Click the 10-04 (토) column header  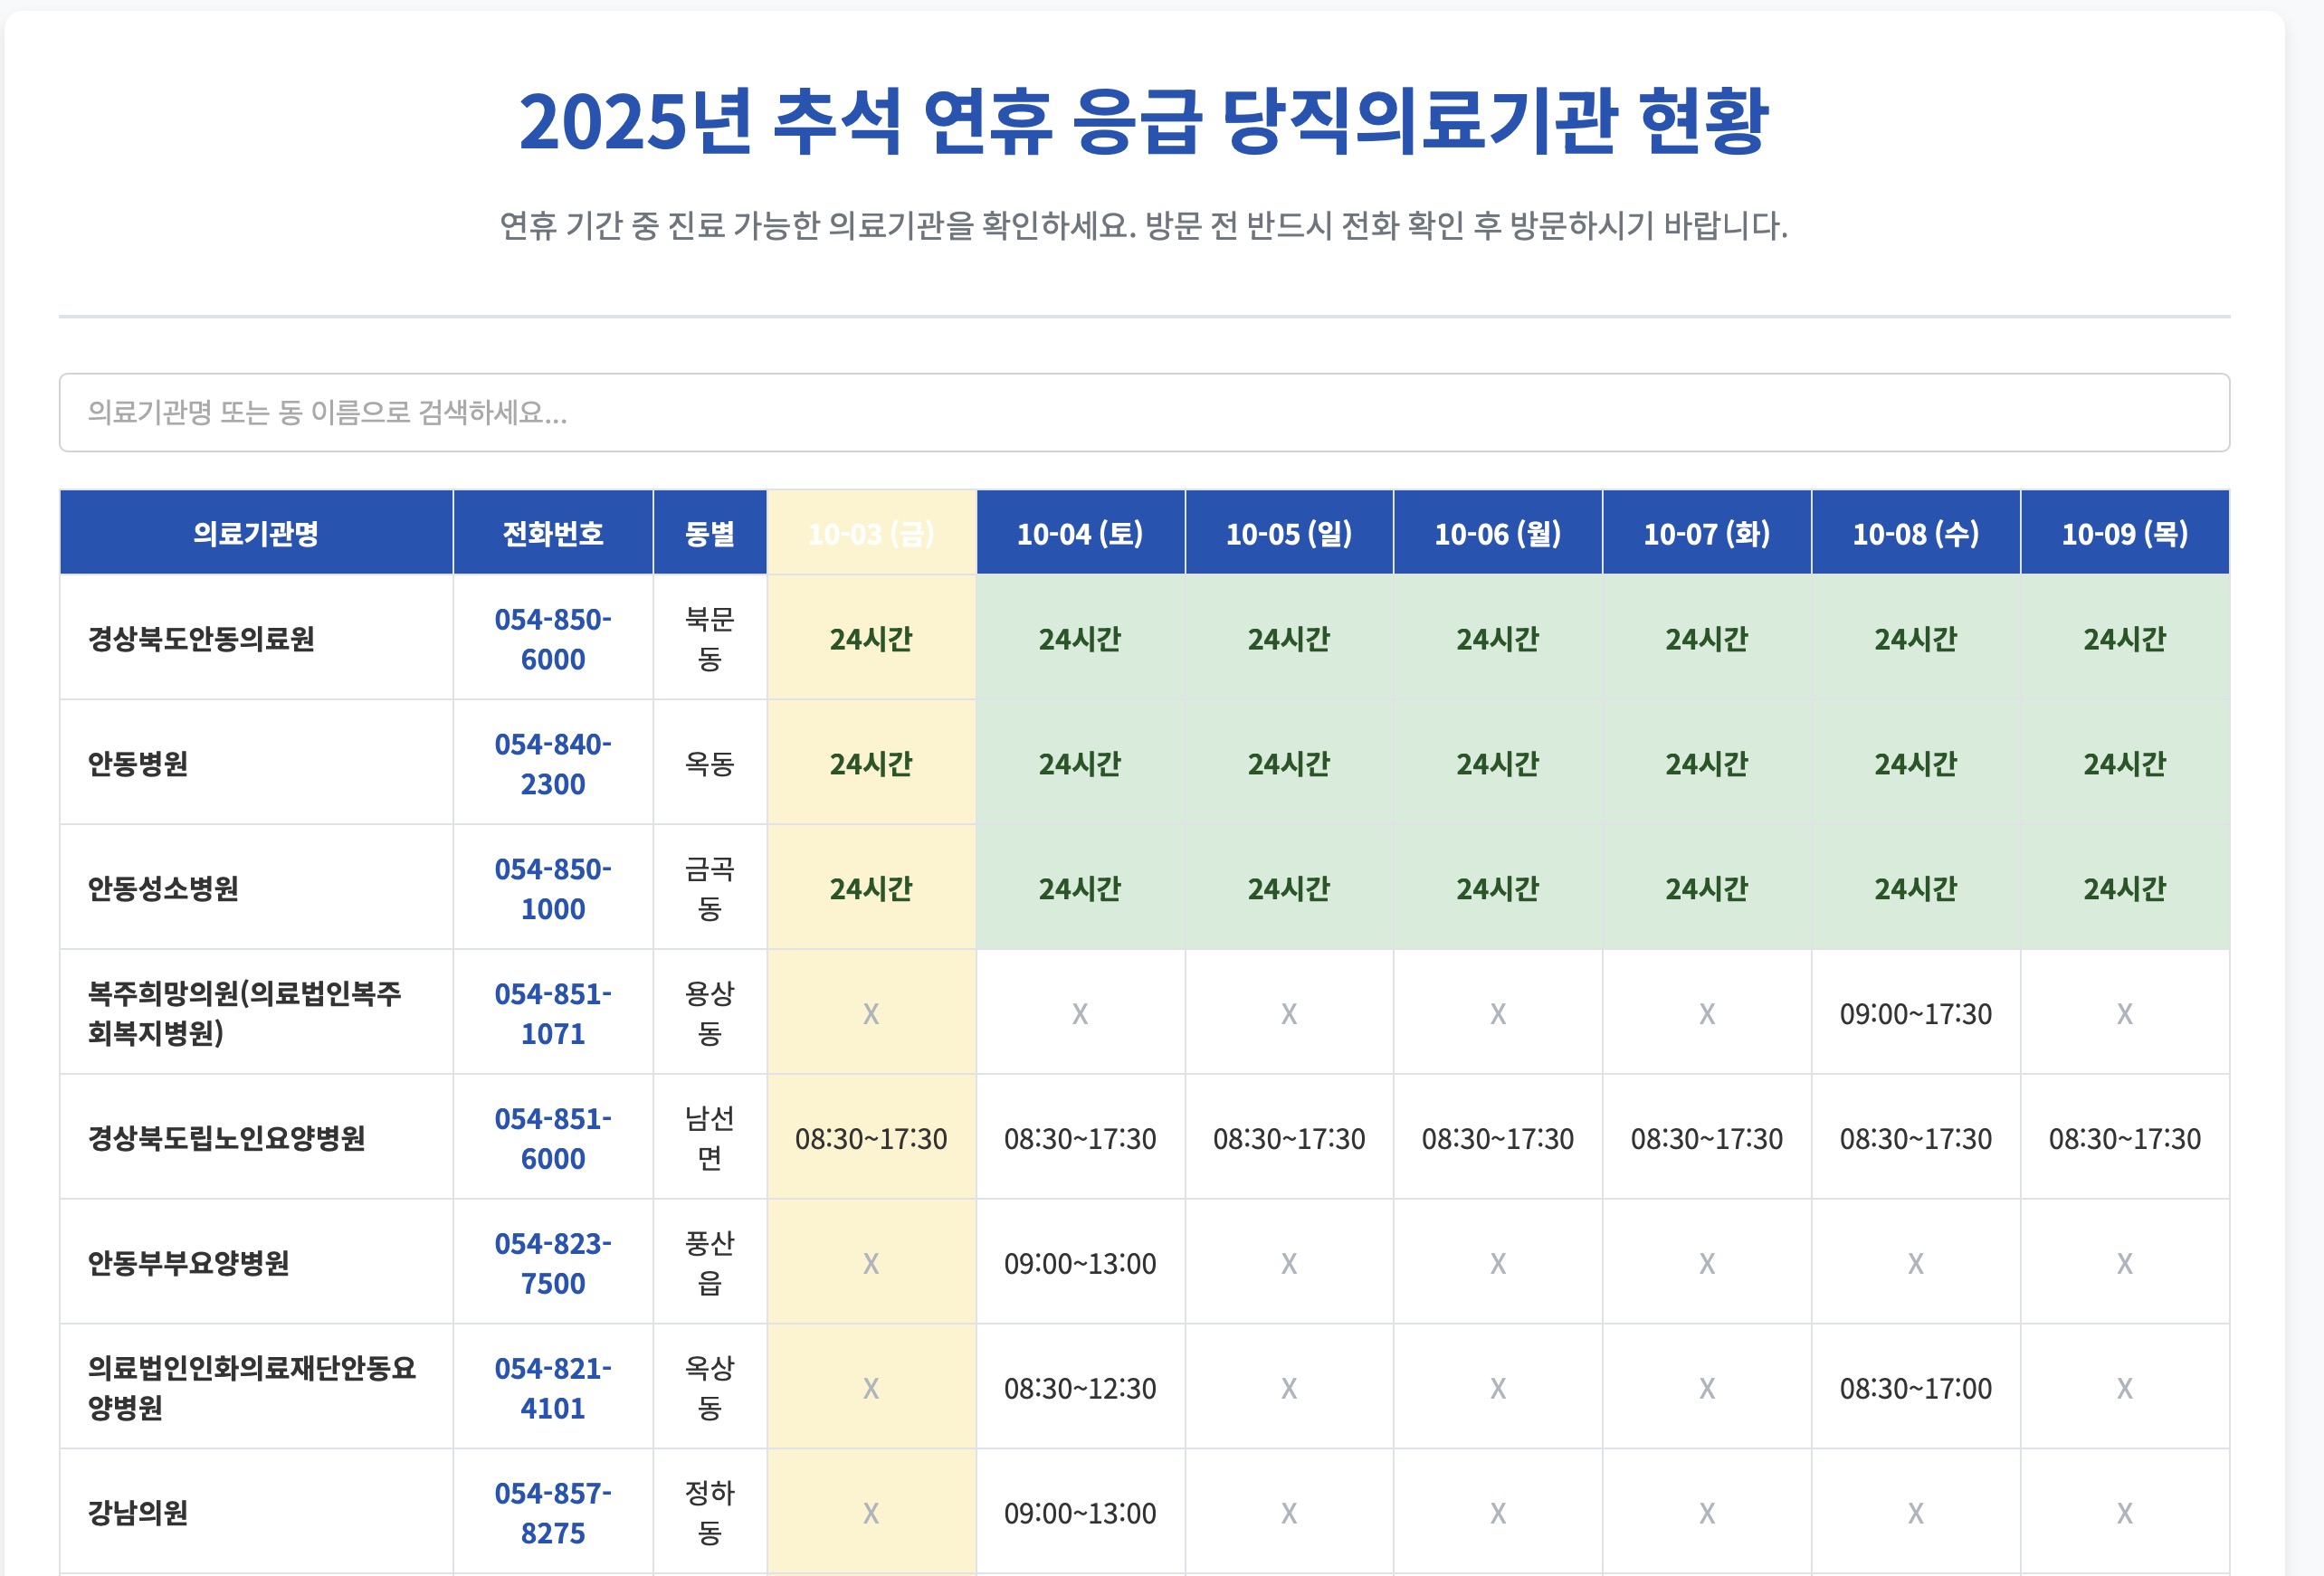pos(1080,533)
